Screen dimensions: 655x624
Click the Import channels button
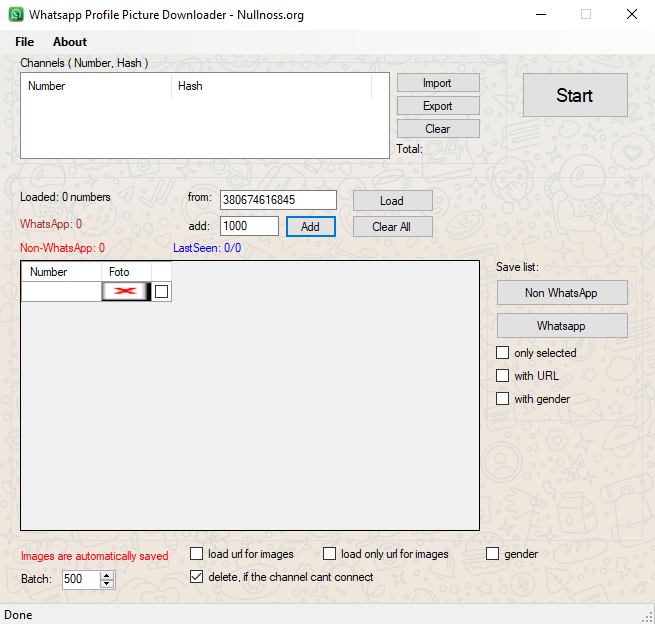click(x=437, y=83)
